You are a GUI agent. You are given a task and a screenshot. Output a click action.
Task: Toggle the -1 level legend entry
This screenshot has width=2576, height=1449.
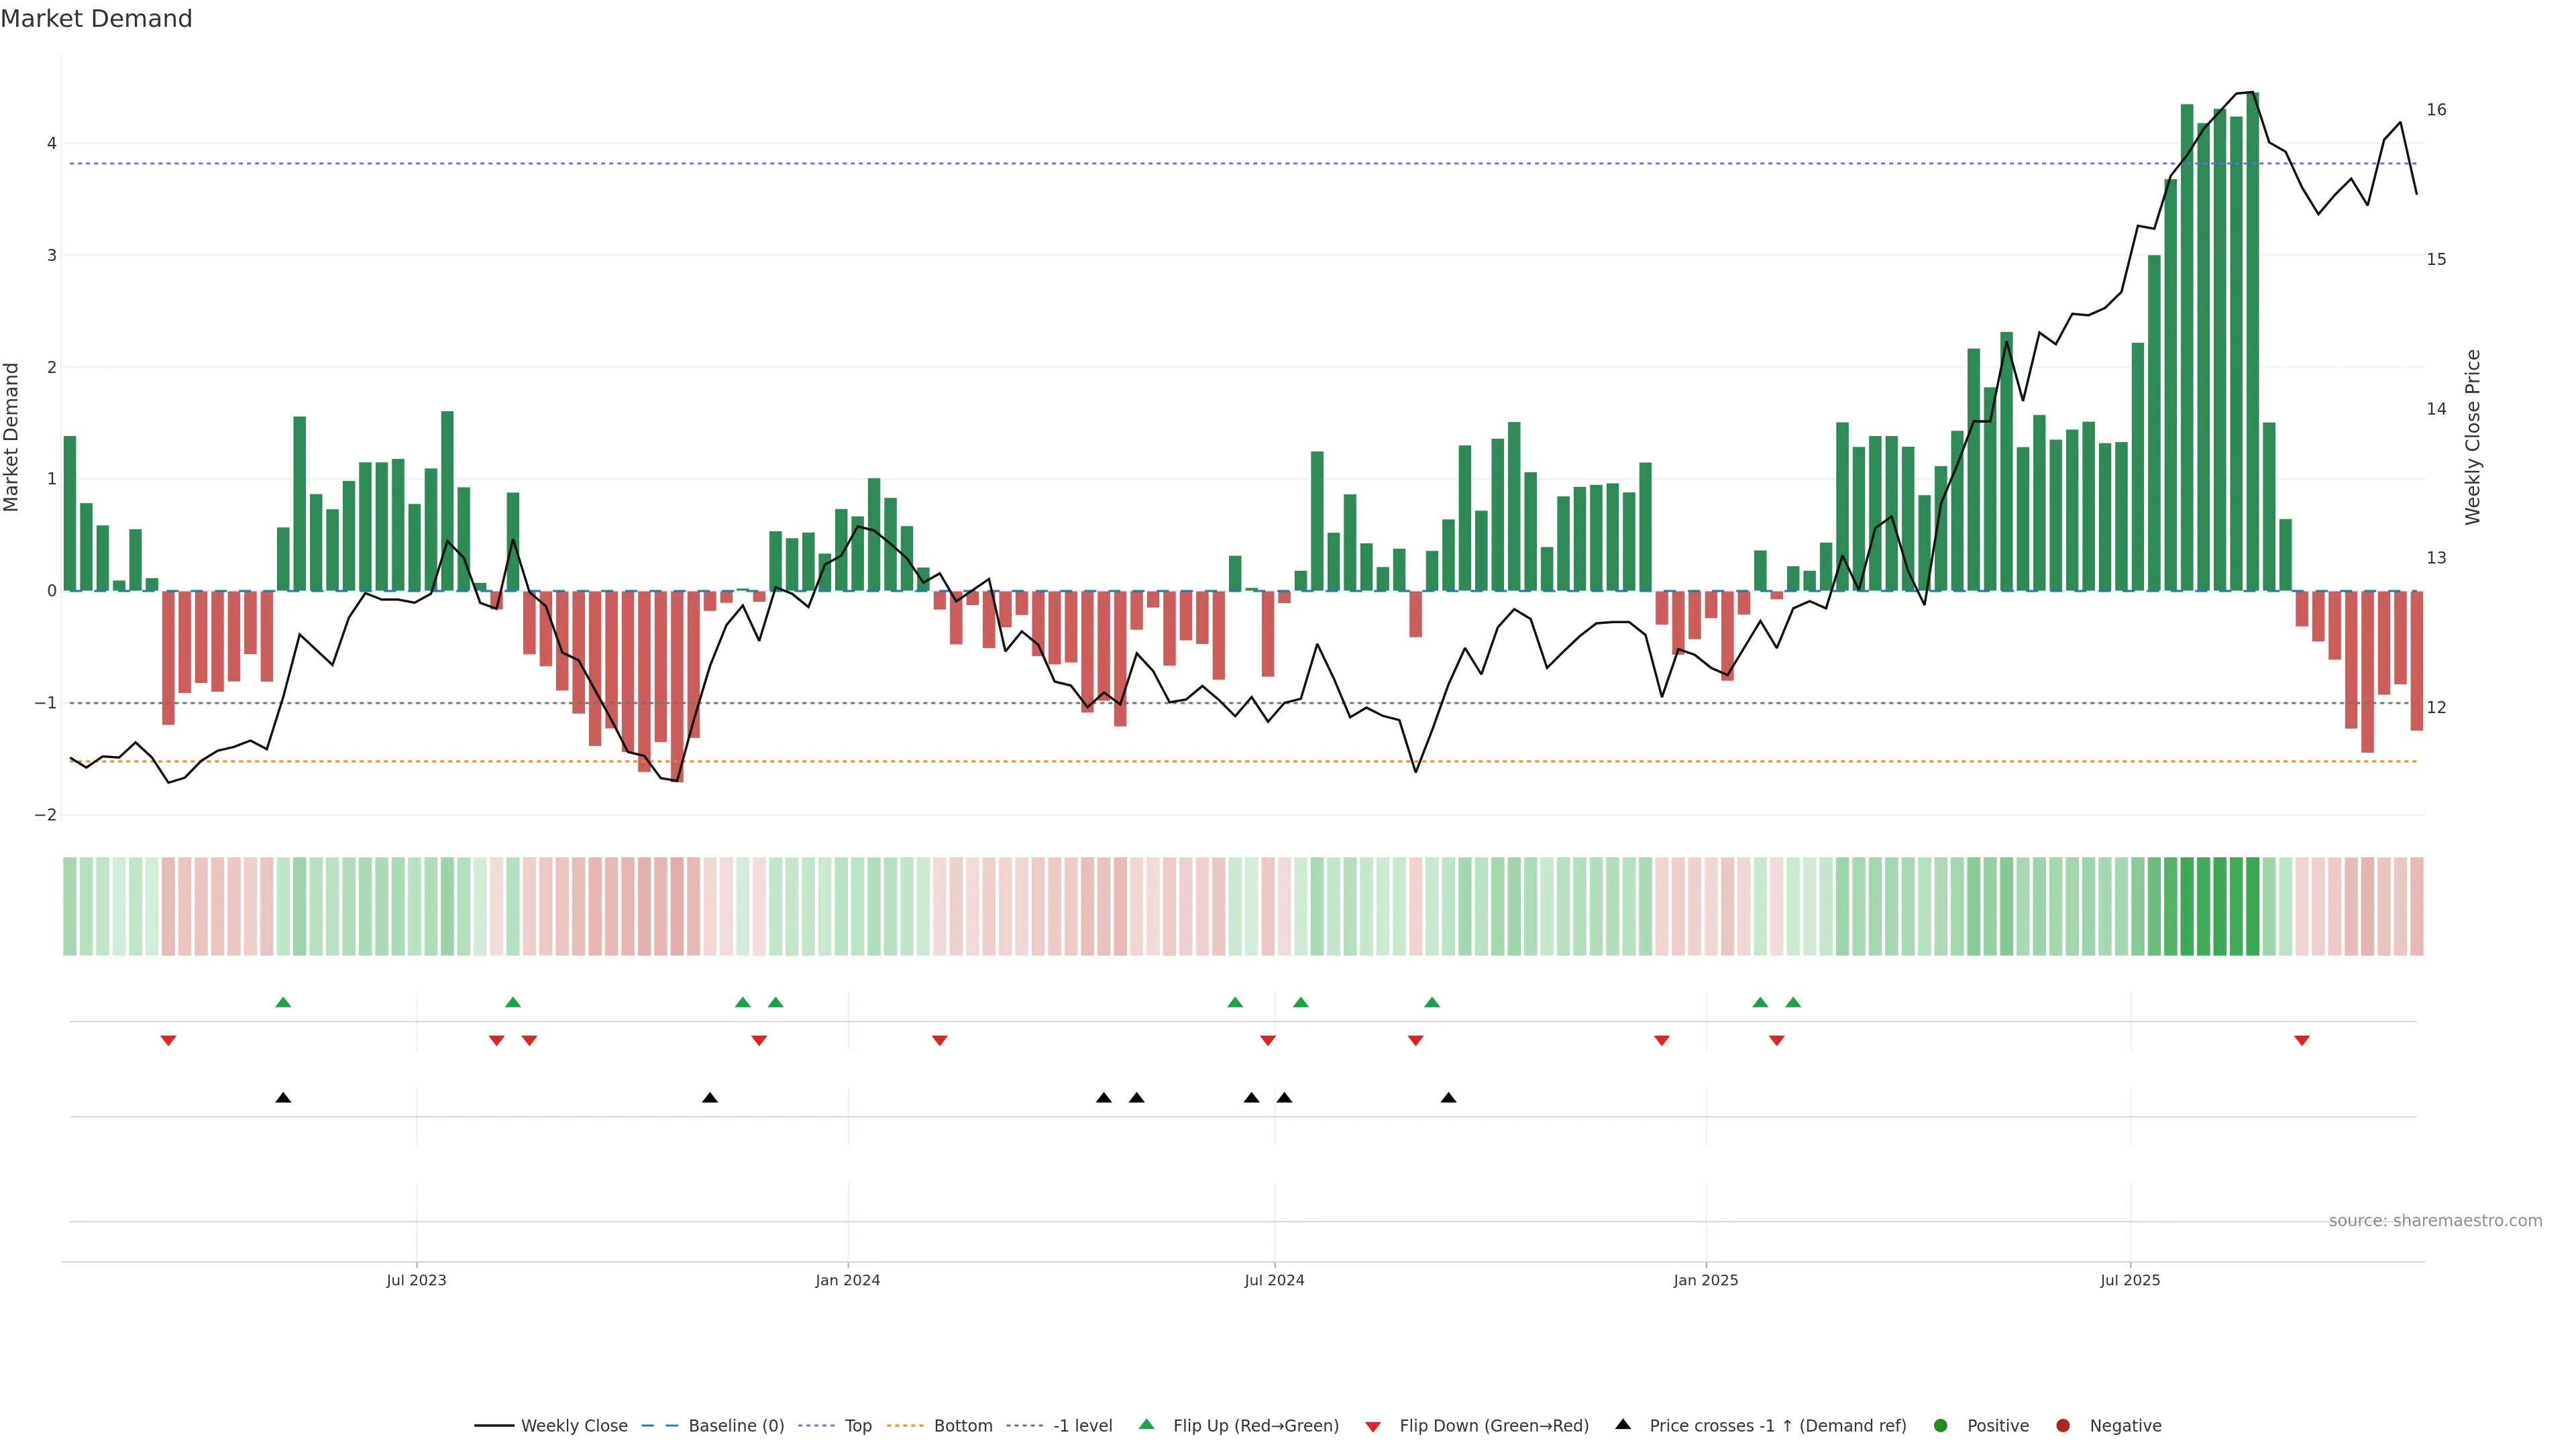[x=1082, y=1425]
